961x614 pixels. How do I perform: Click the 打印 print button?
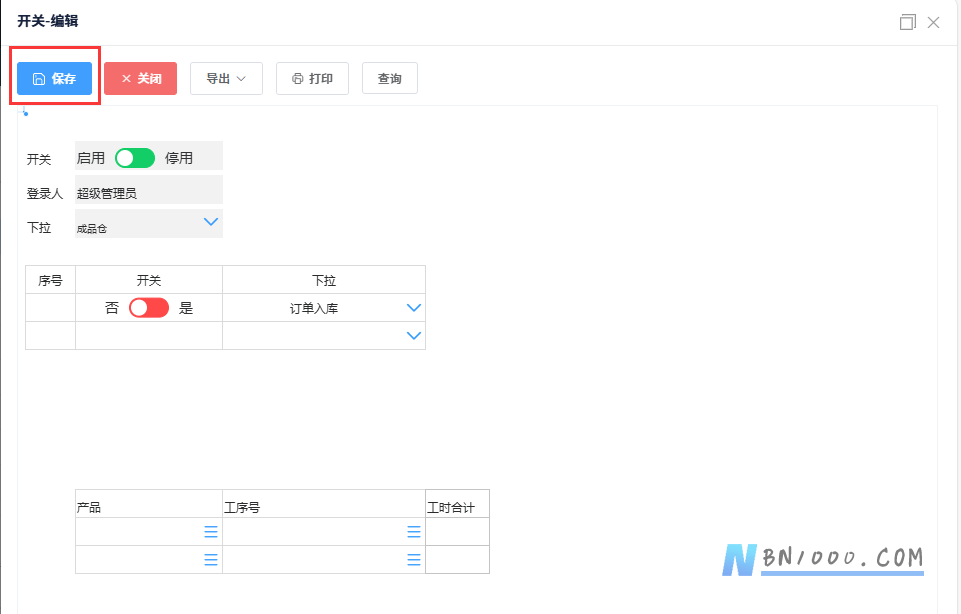click(x=312, y=78)
